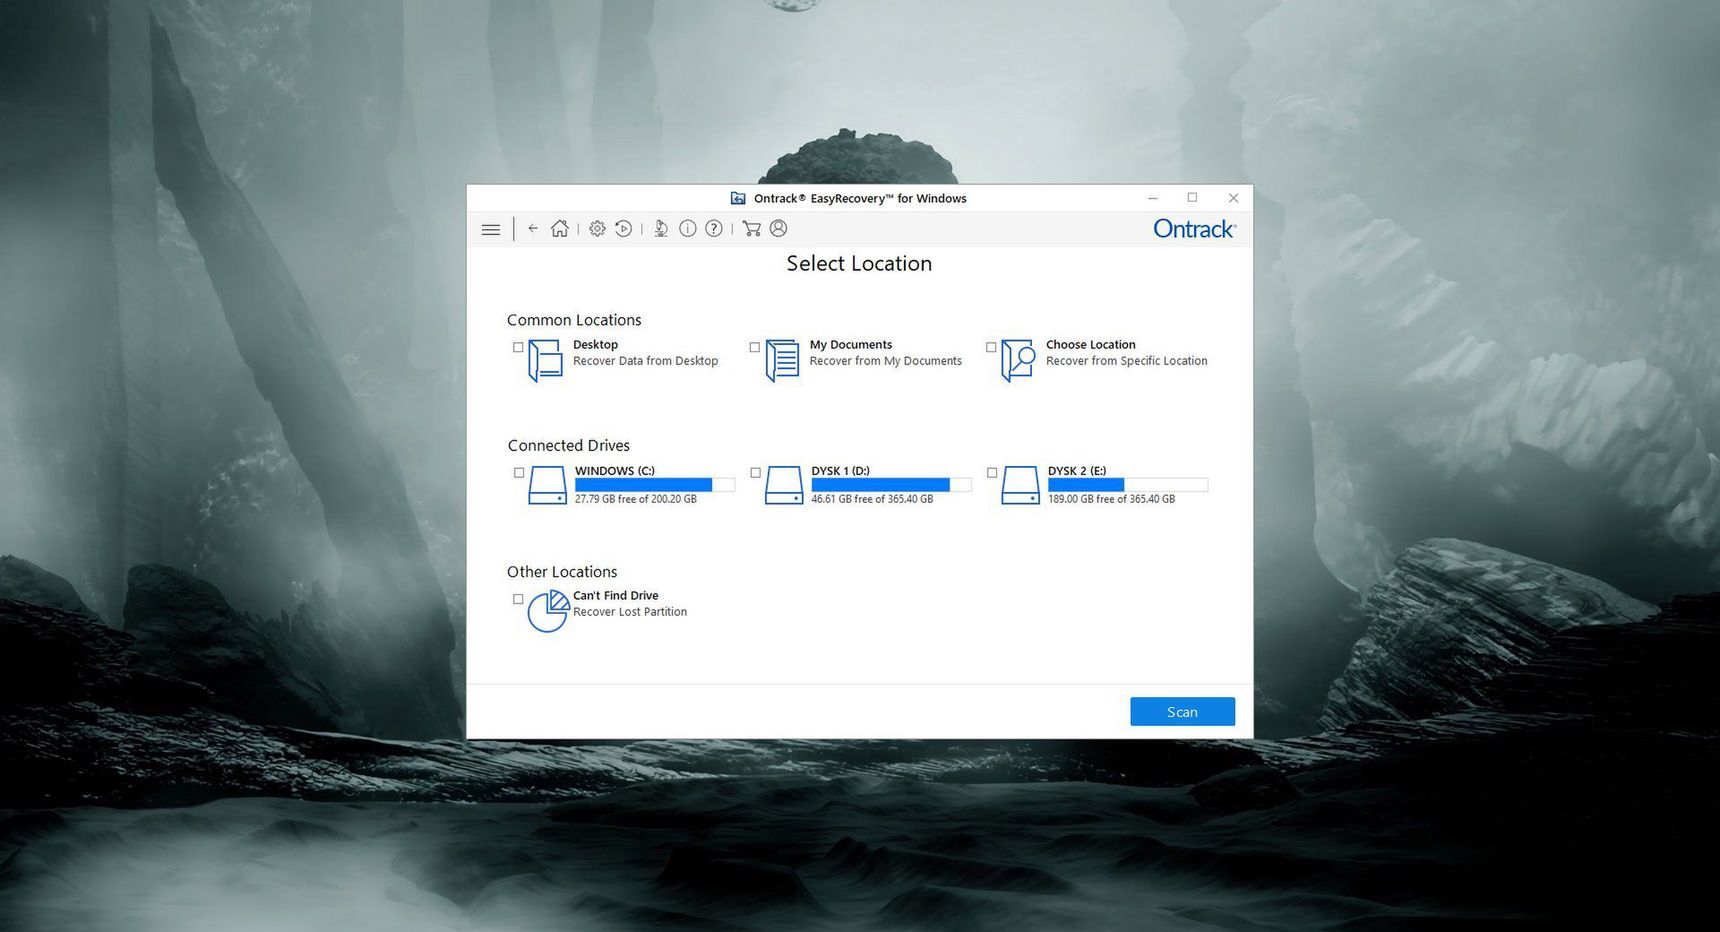Check the My Documents checkbox
The height and width of the screenshot is (932, 1720).
click(x=755, y=347)
